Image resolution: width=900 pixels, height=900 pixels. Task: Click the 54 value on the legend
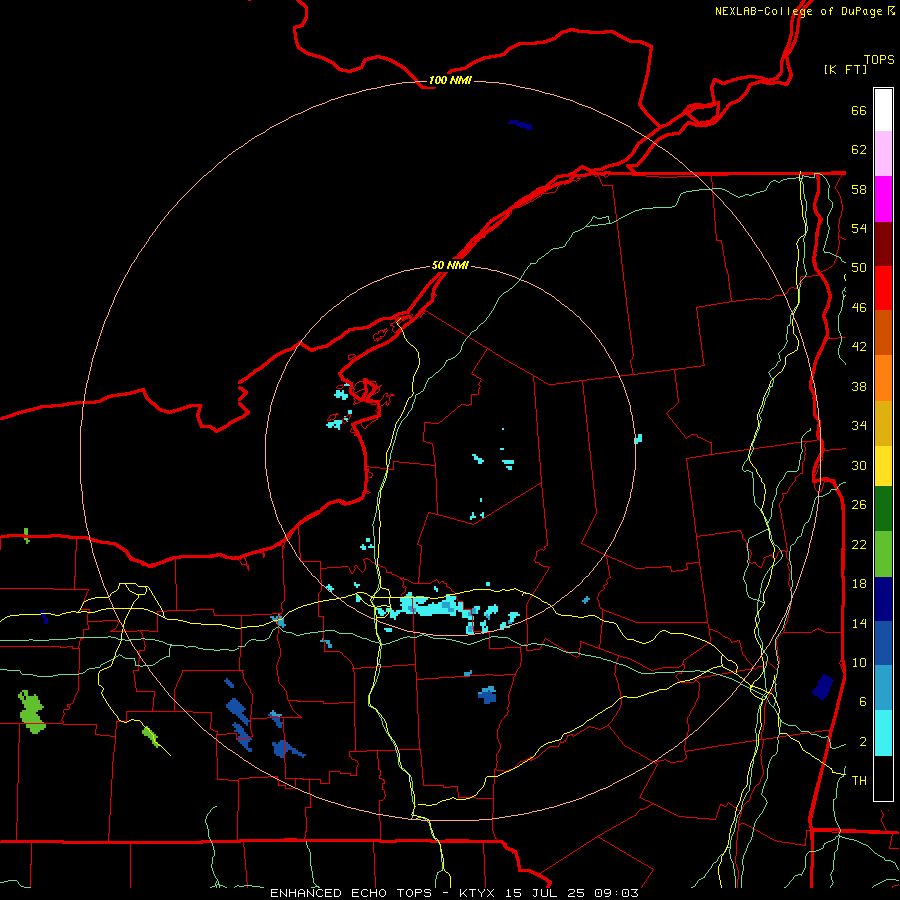859,228
